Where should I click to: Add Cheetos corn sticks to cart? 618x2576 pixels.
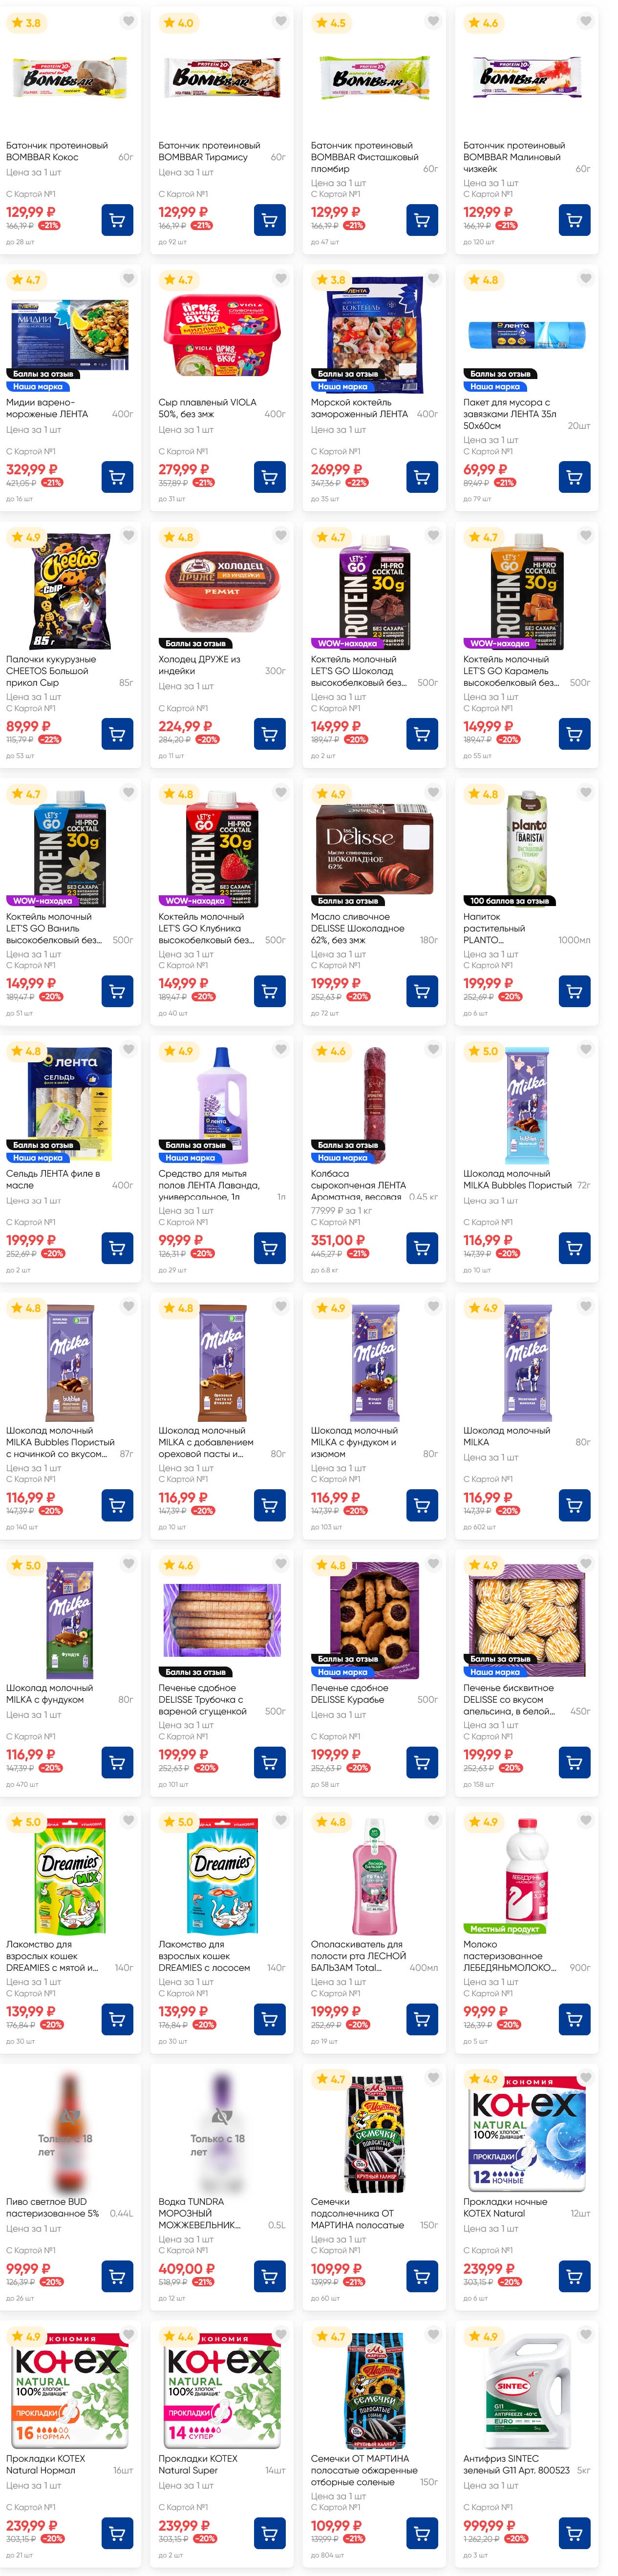tap(117, 733)
